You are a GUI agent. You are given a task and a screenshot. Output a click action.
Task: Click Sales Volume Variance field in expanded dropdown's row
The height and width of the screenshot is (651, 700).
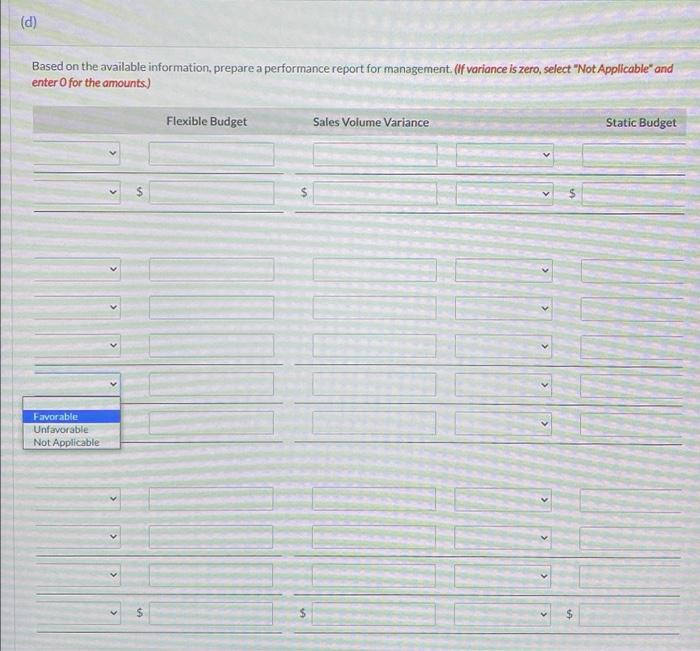click(x=374, y=384)
